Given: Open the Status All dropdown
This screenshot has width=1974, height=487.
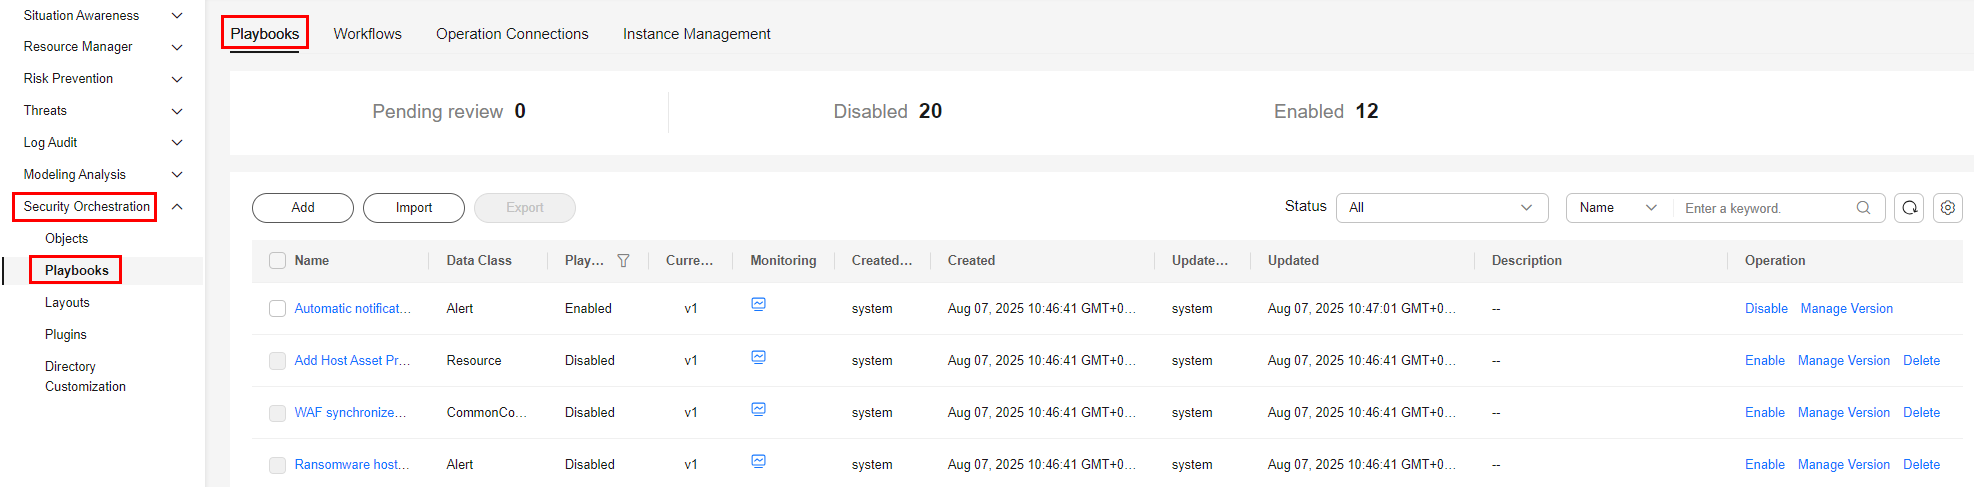Looking at the screenshot, I should [1441, 208].
